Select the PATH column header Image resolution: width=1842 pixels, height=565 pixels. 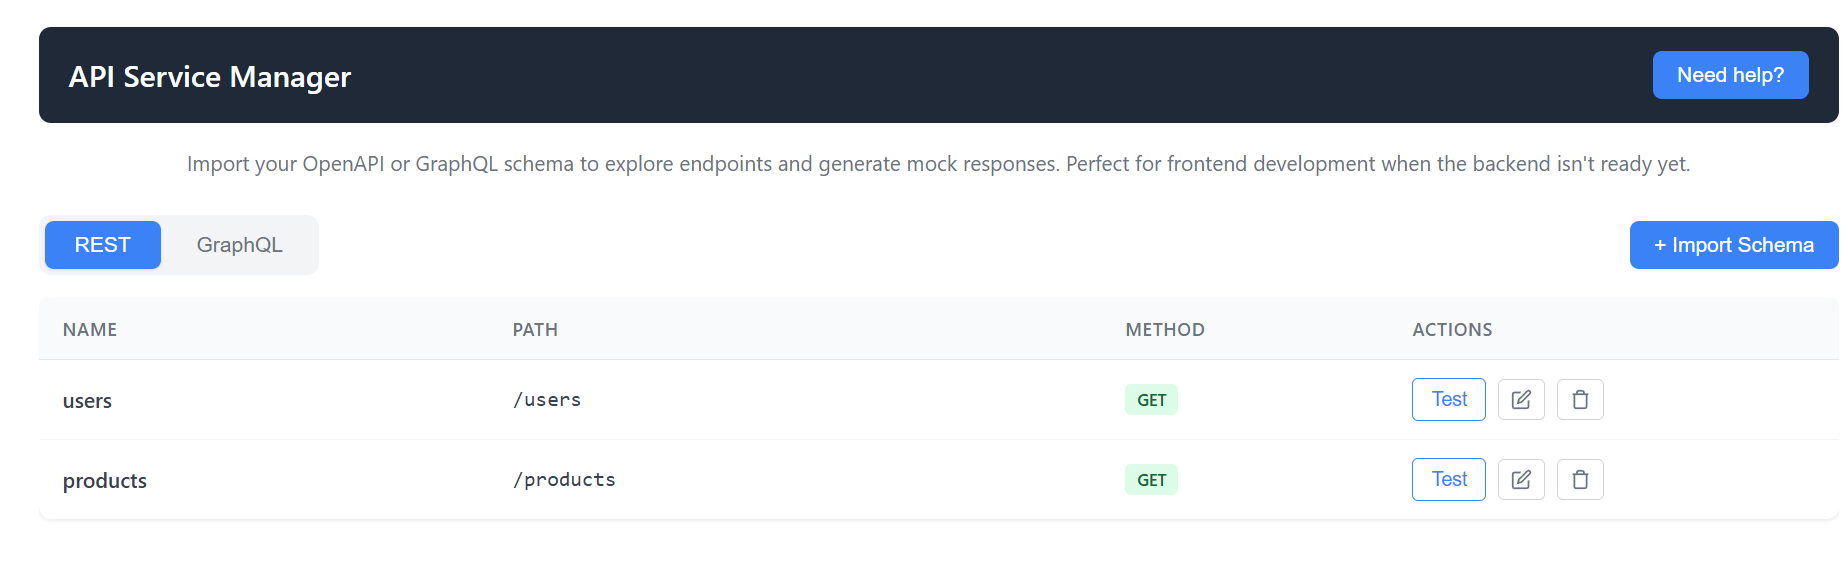click(x=535, y=330)
